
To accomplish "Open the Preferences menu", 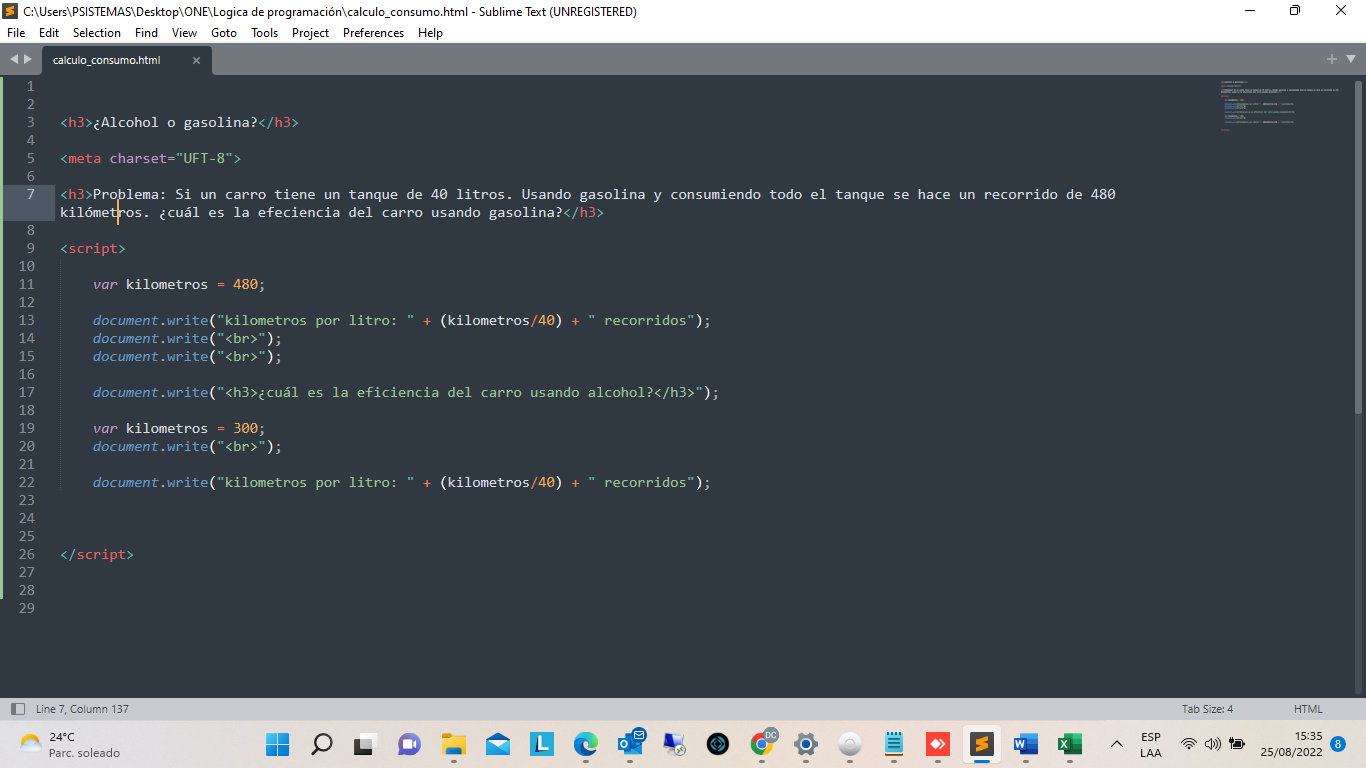I will 373,32.
